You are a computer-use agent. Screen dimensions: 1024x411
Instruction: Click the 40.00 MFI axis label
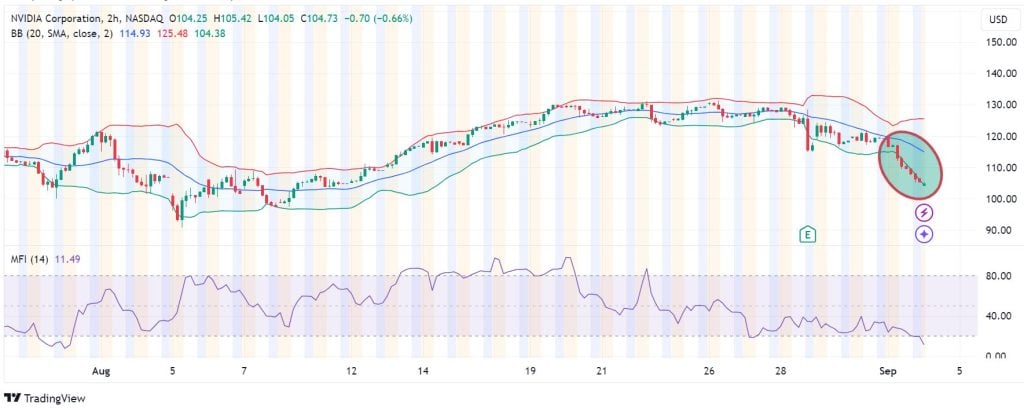pos(1001,316)
